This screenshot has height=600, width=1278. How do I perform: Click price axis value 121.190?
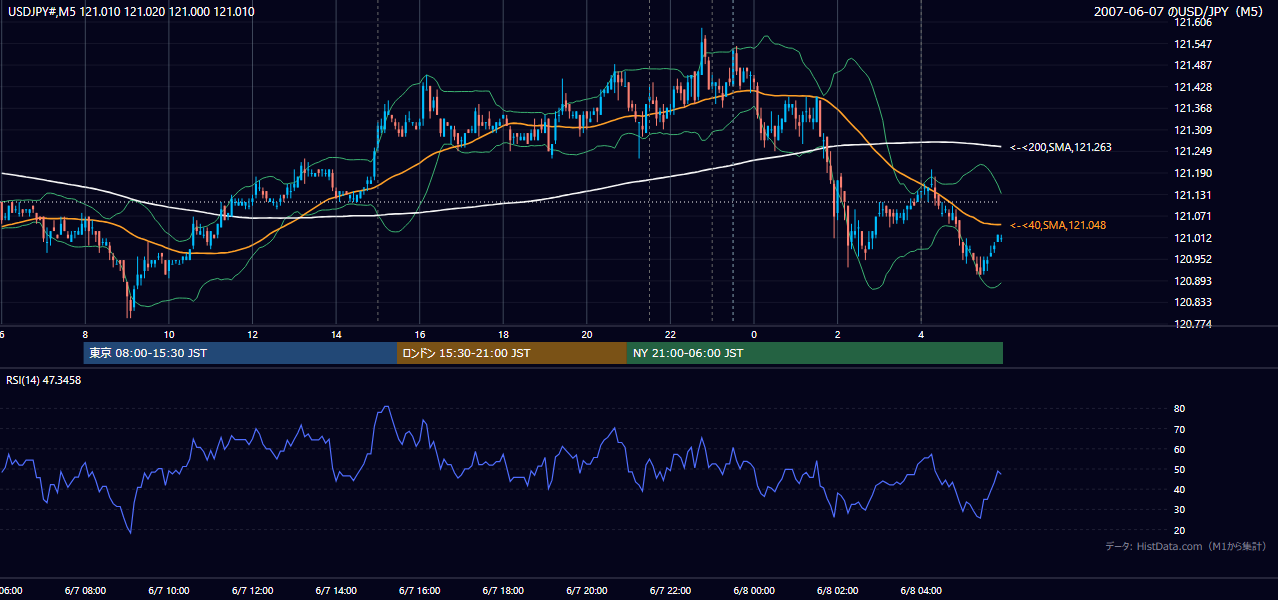(x=1193, y=173)
